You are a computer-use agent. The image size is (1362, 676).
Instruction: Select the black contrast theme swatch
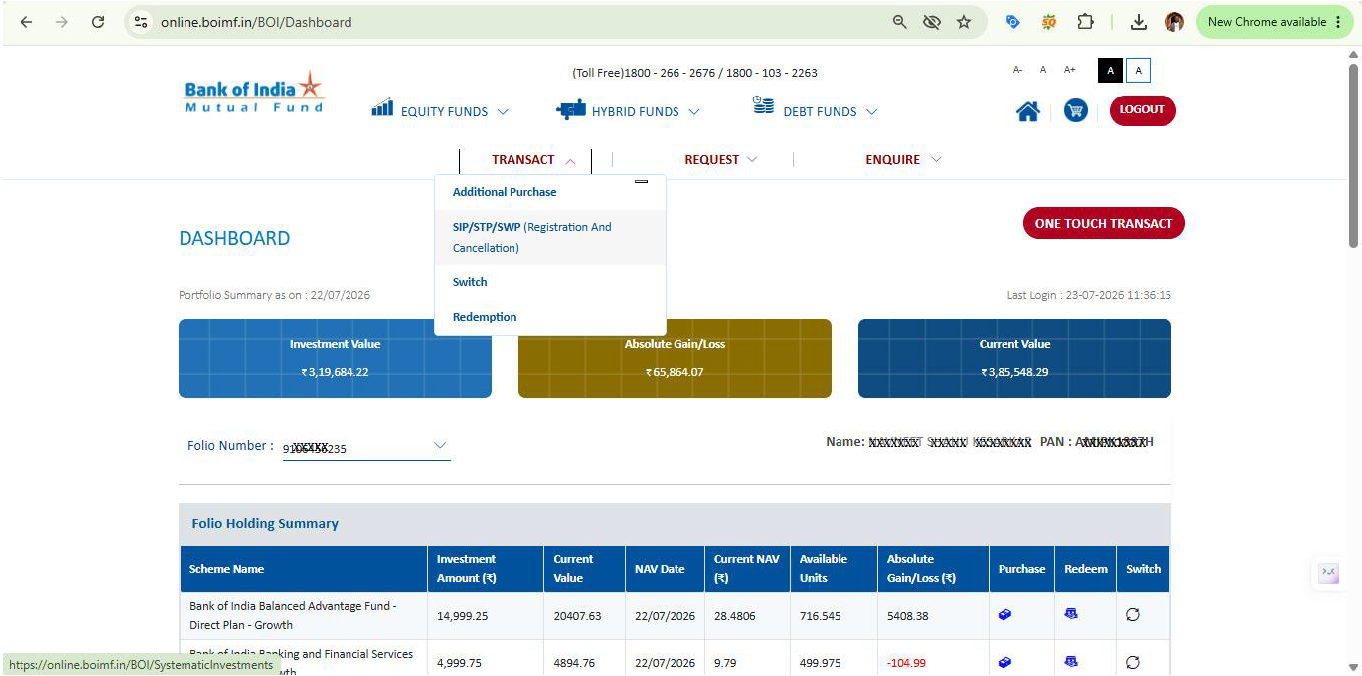pos(1110,70)
